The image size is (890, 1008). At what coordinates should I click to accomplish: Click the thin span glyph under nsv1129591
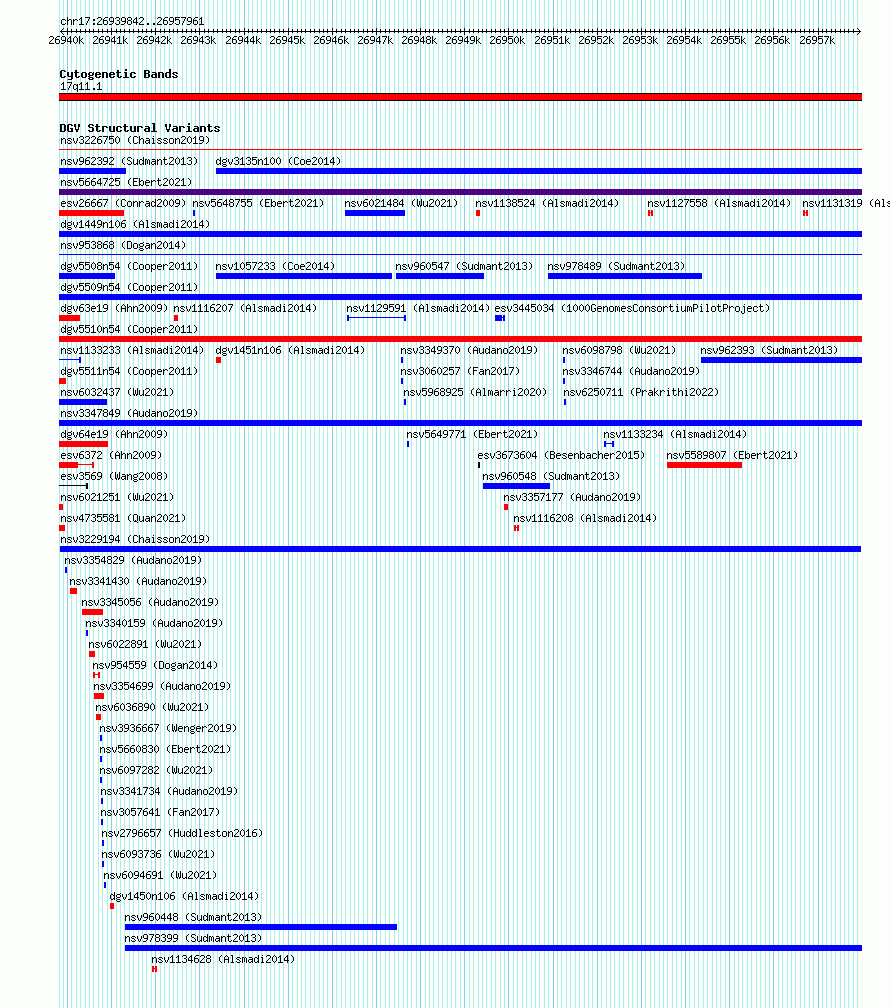click(376, 318)
